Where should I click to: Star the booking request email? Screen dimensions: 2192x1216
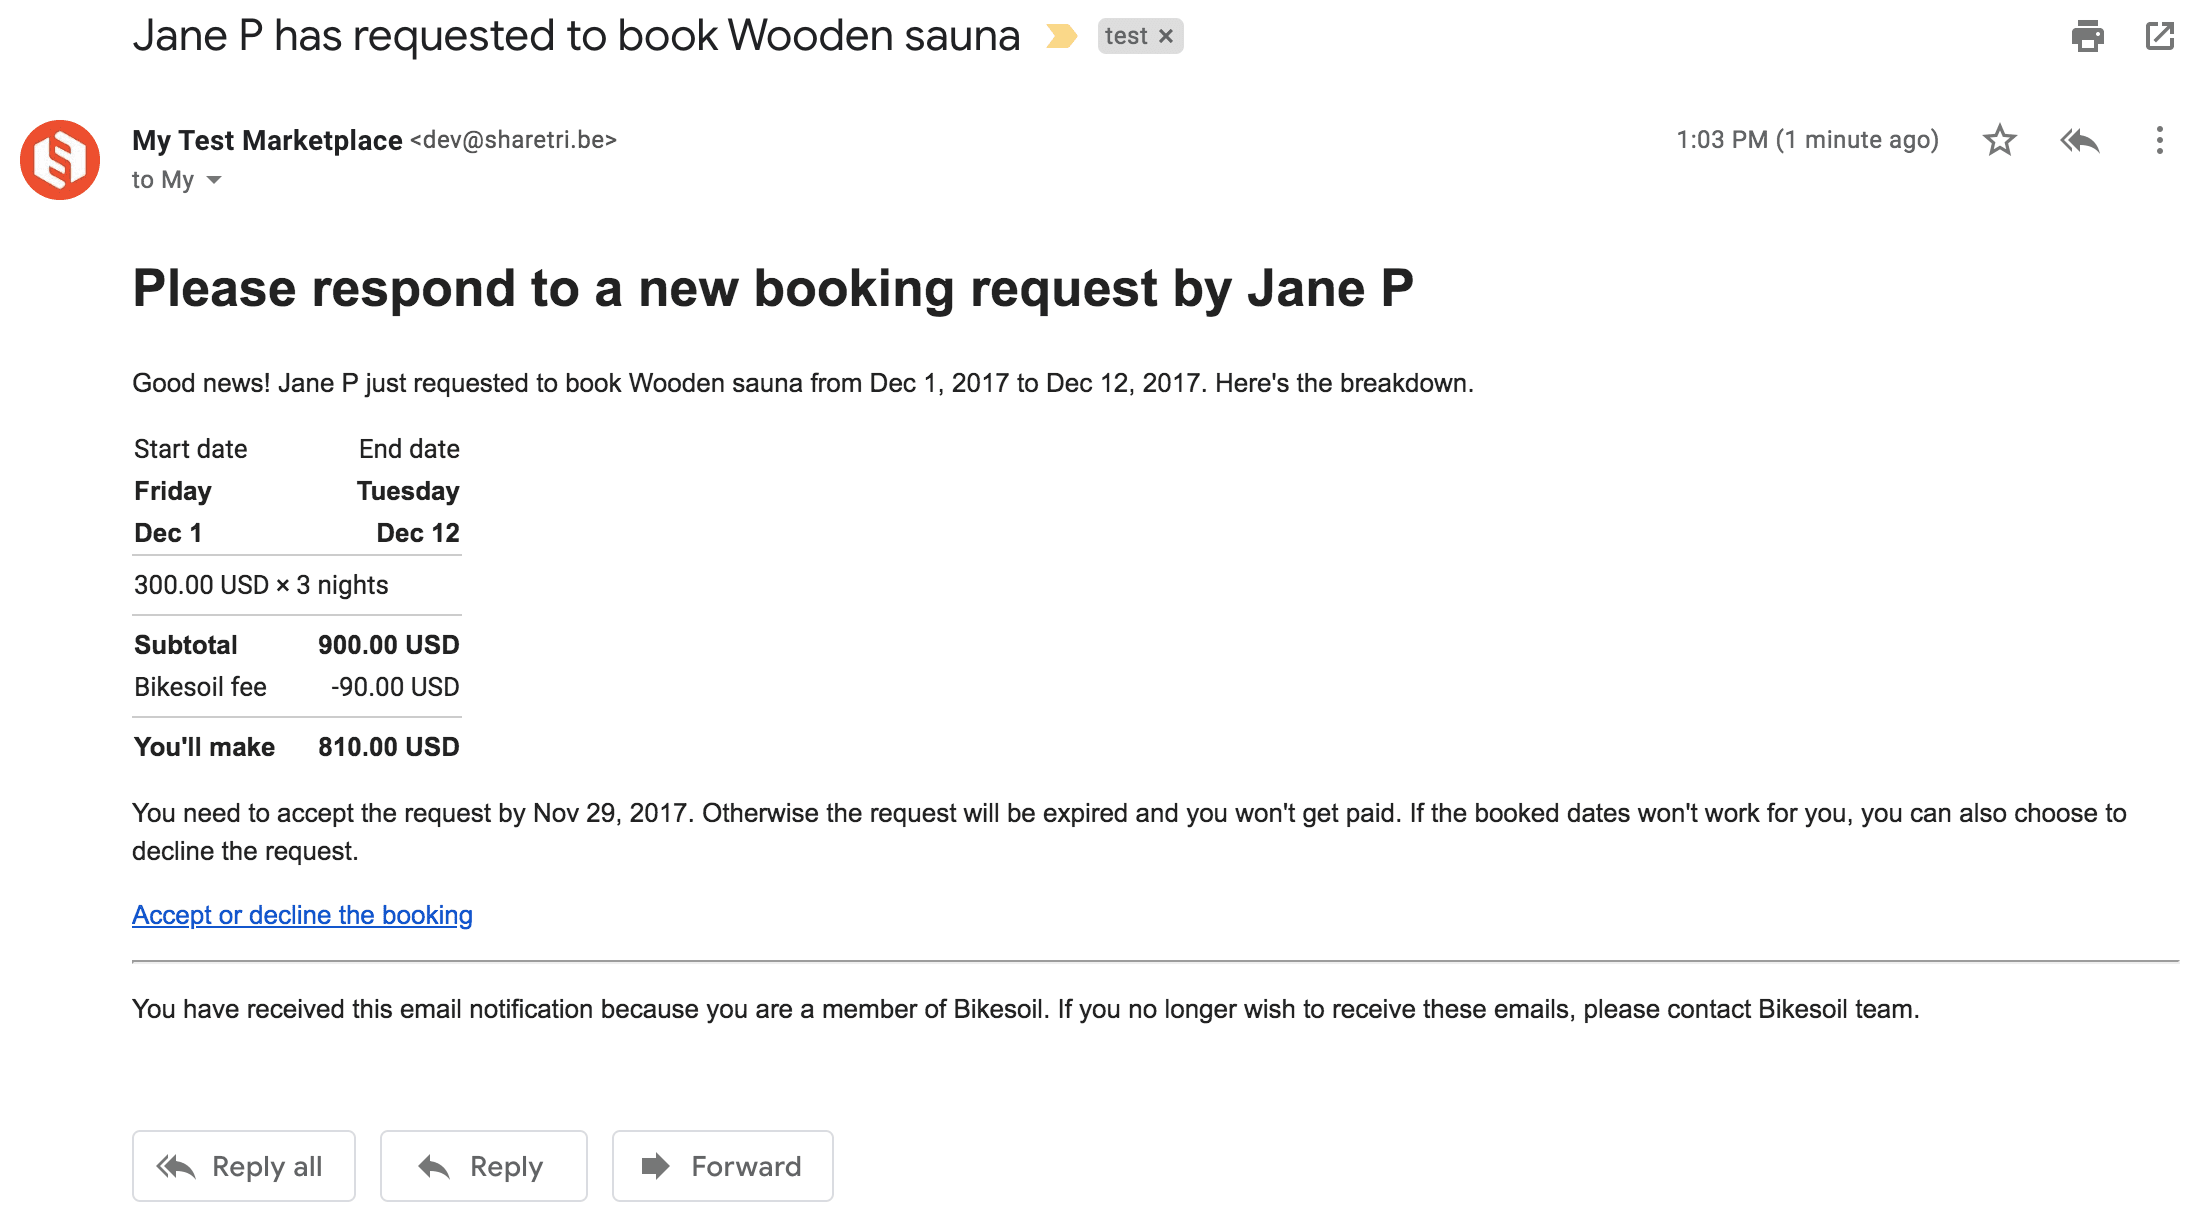1999,140
